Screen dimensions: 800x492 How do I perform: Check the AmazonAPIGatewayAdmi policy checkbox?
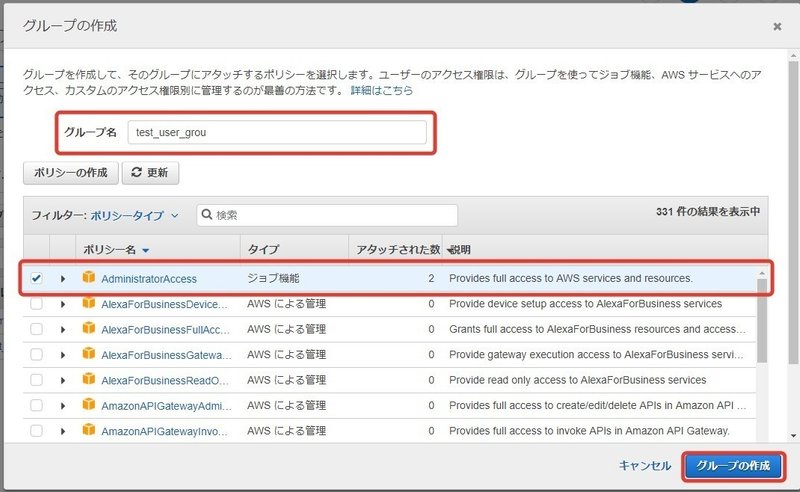point(36,405)
